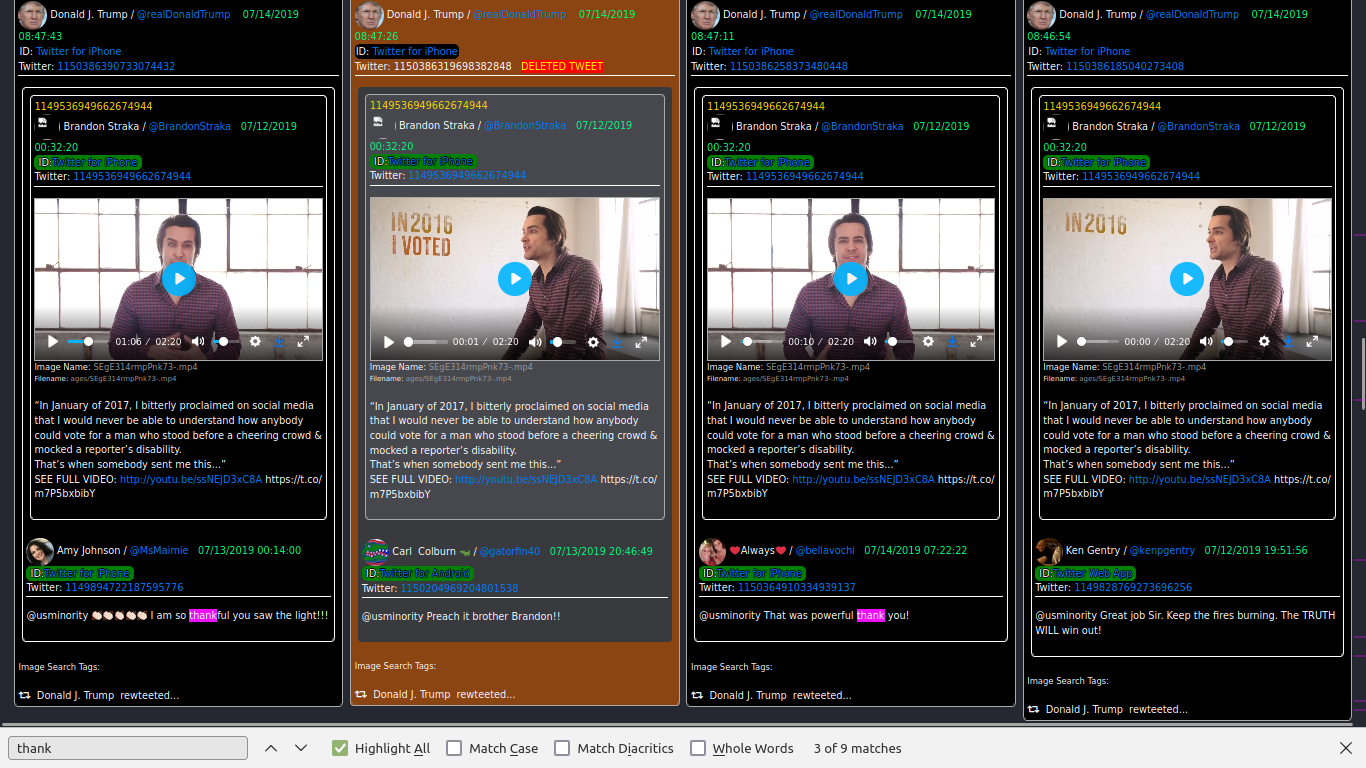Open youtu.be link in the 08:47:43 tweet
The width and height of the screenshot is (1366, 768).
point(191,479)
